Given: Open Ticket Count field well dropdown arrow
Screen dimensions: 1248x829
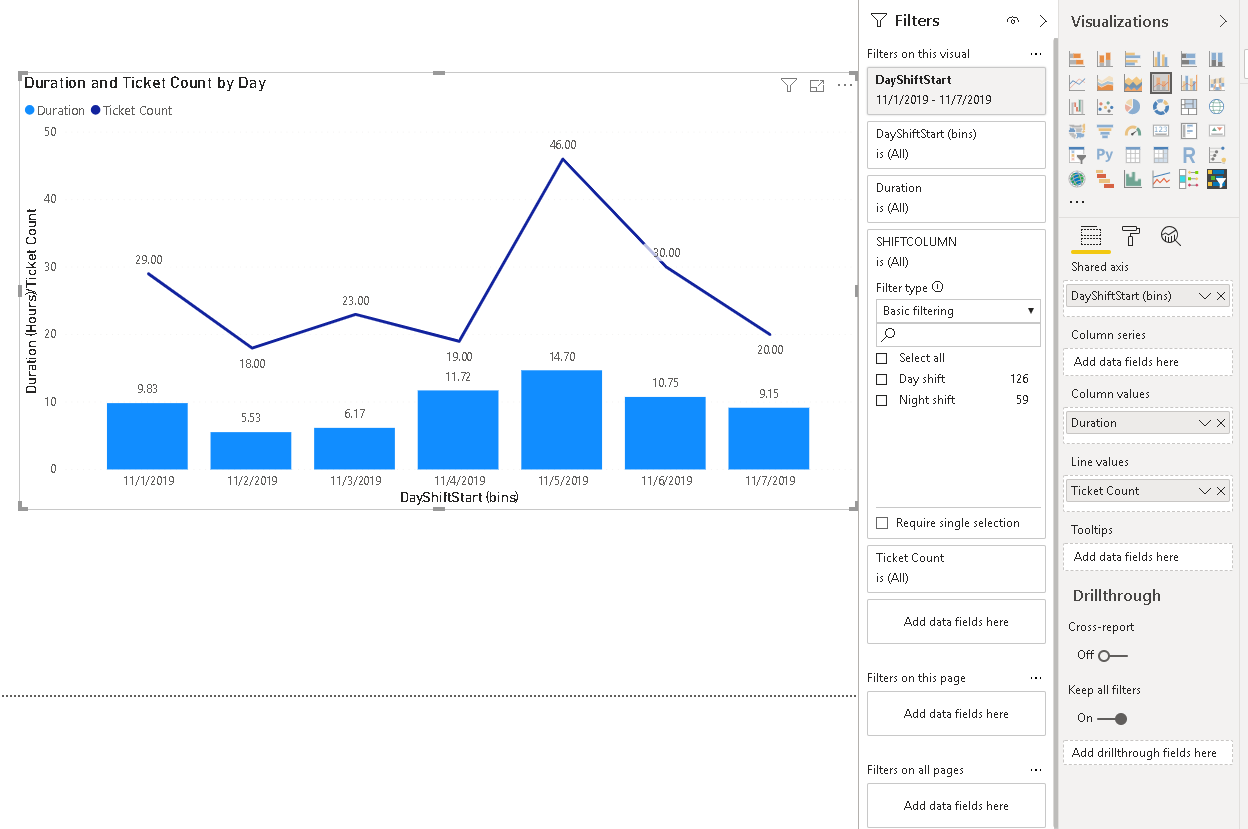Looking at the screenshot, I should [1204, 491].
